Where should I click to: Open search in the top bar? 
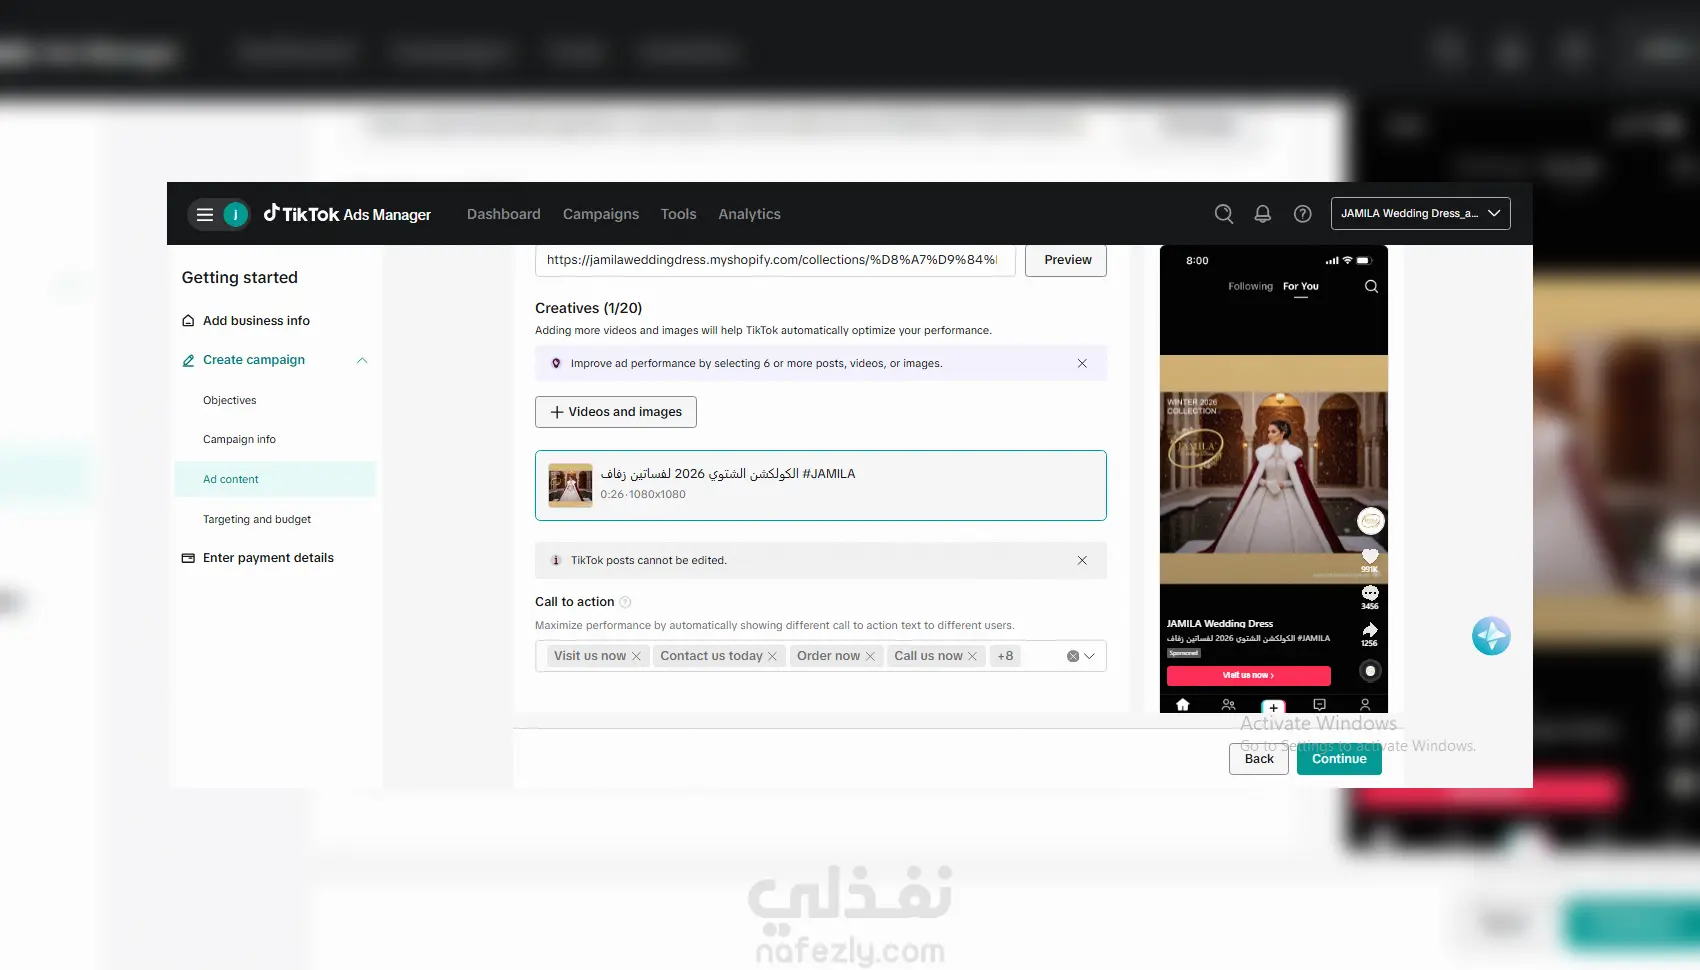tap(1223, 213)
